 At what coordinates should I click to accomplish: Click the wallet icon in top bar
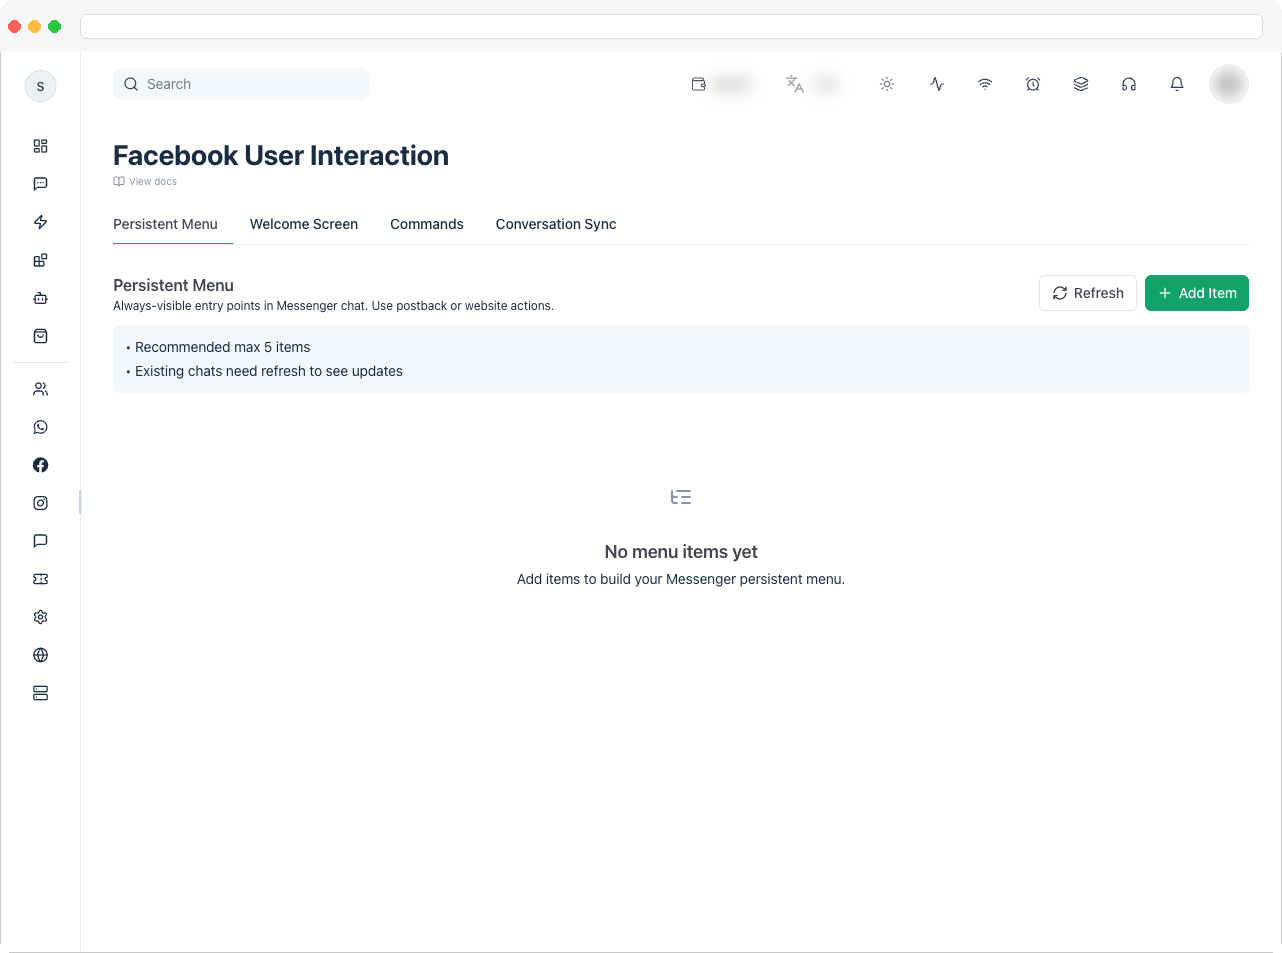pyautogui.click(x=699, y=84)
